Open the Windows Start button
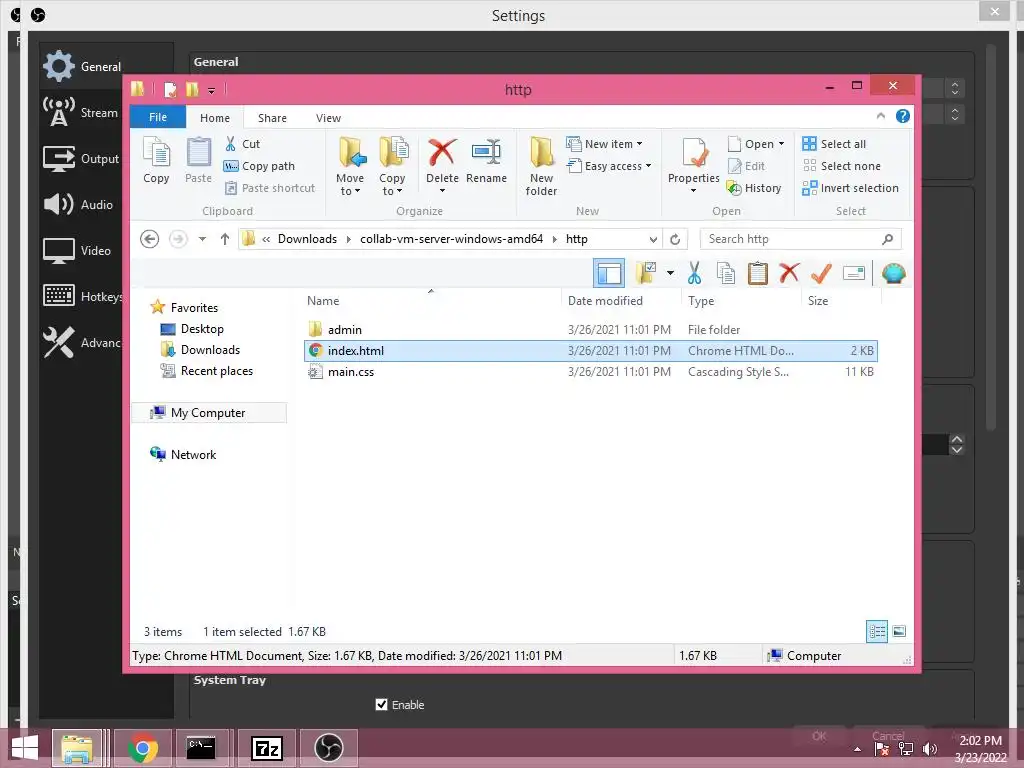 (x=25, y=748)
